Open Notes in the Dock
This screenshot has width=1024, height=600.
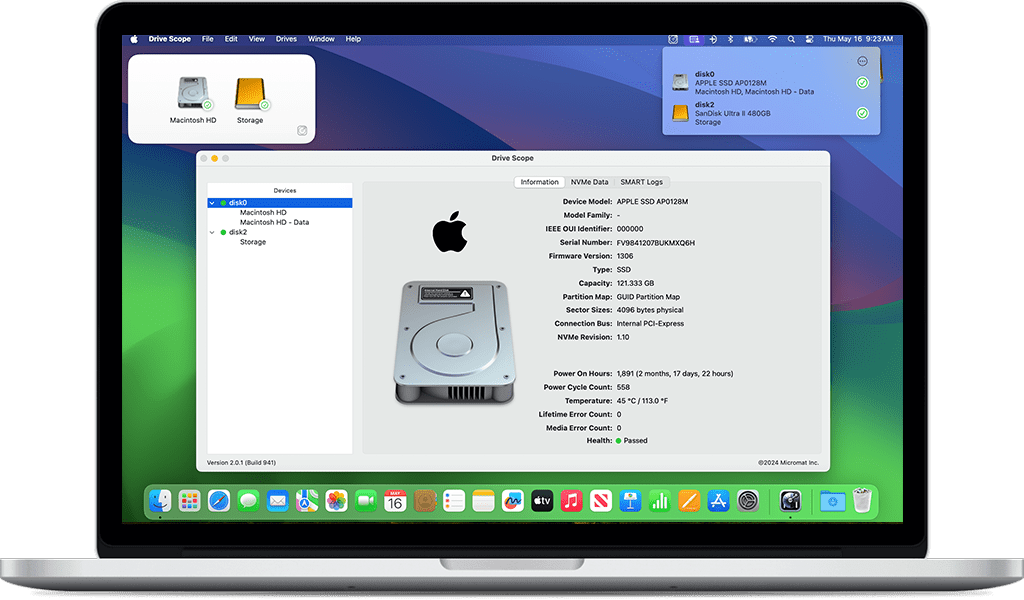pyautogui.click(x=483, y=501)
